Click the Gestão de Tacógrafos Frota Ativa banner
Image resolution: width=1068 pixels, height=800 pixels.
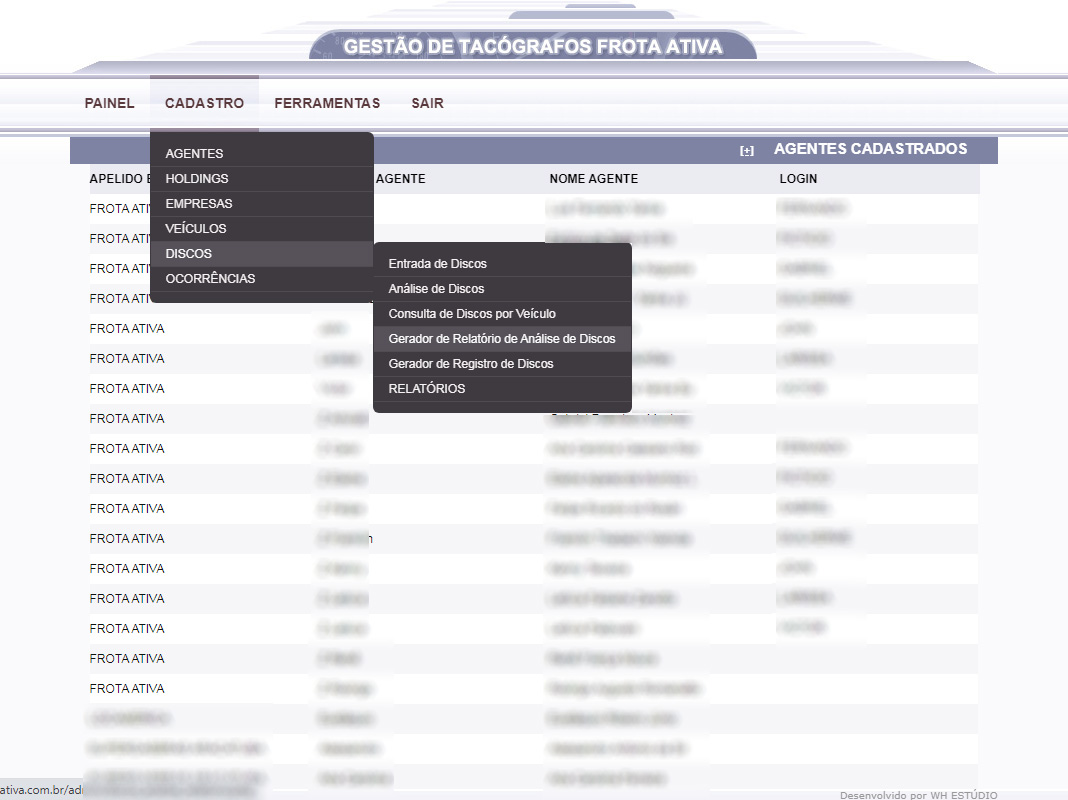pyautogui.click(x=533, y=46)
